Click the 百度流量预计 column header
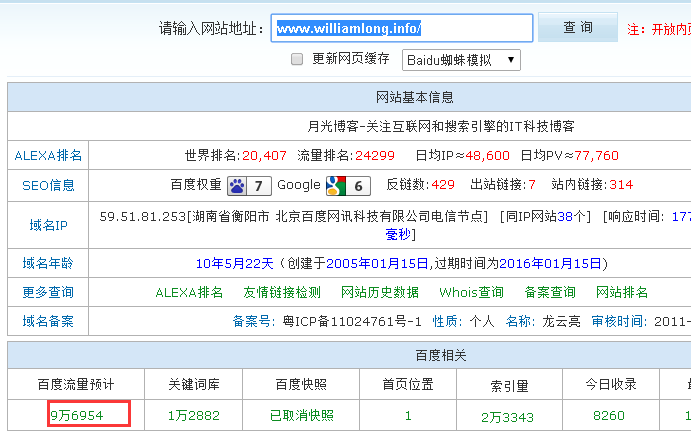The width and height of the screenshot is (691, 436). (x=76, y=384)
